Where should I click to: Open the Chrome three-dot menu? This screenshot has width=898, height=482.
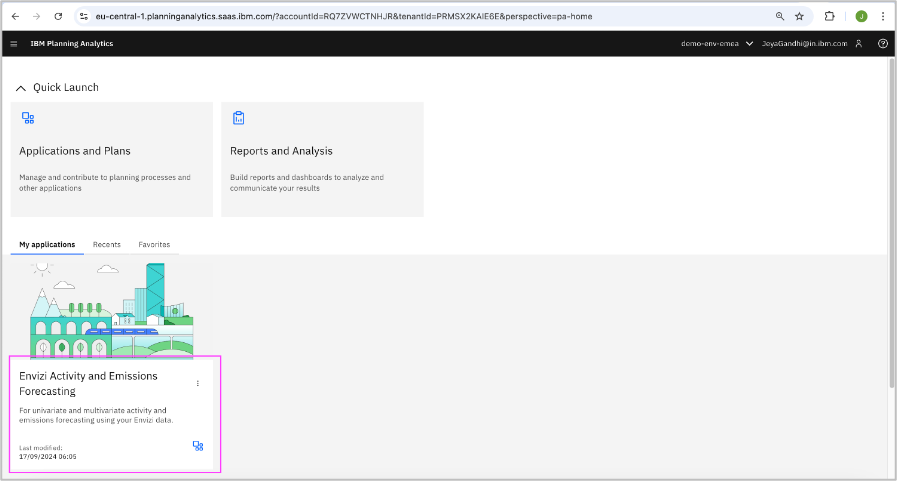tap(883, 16)
